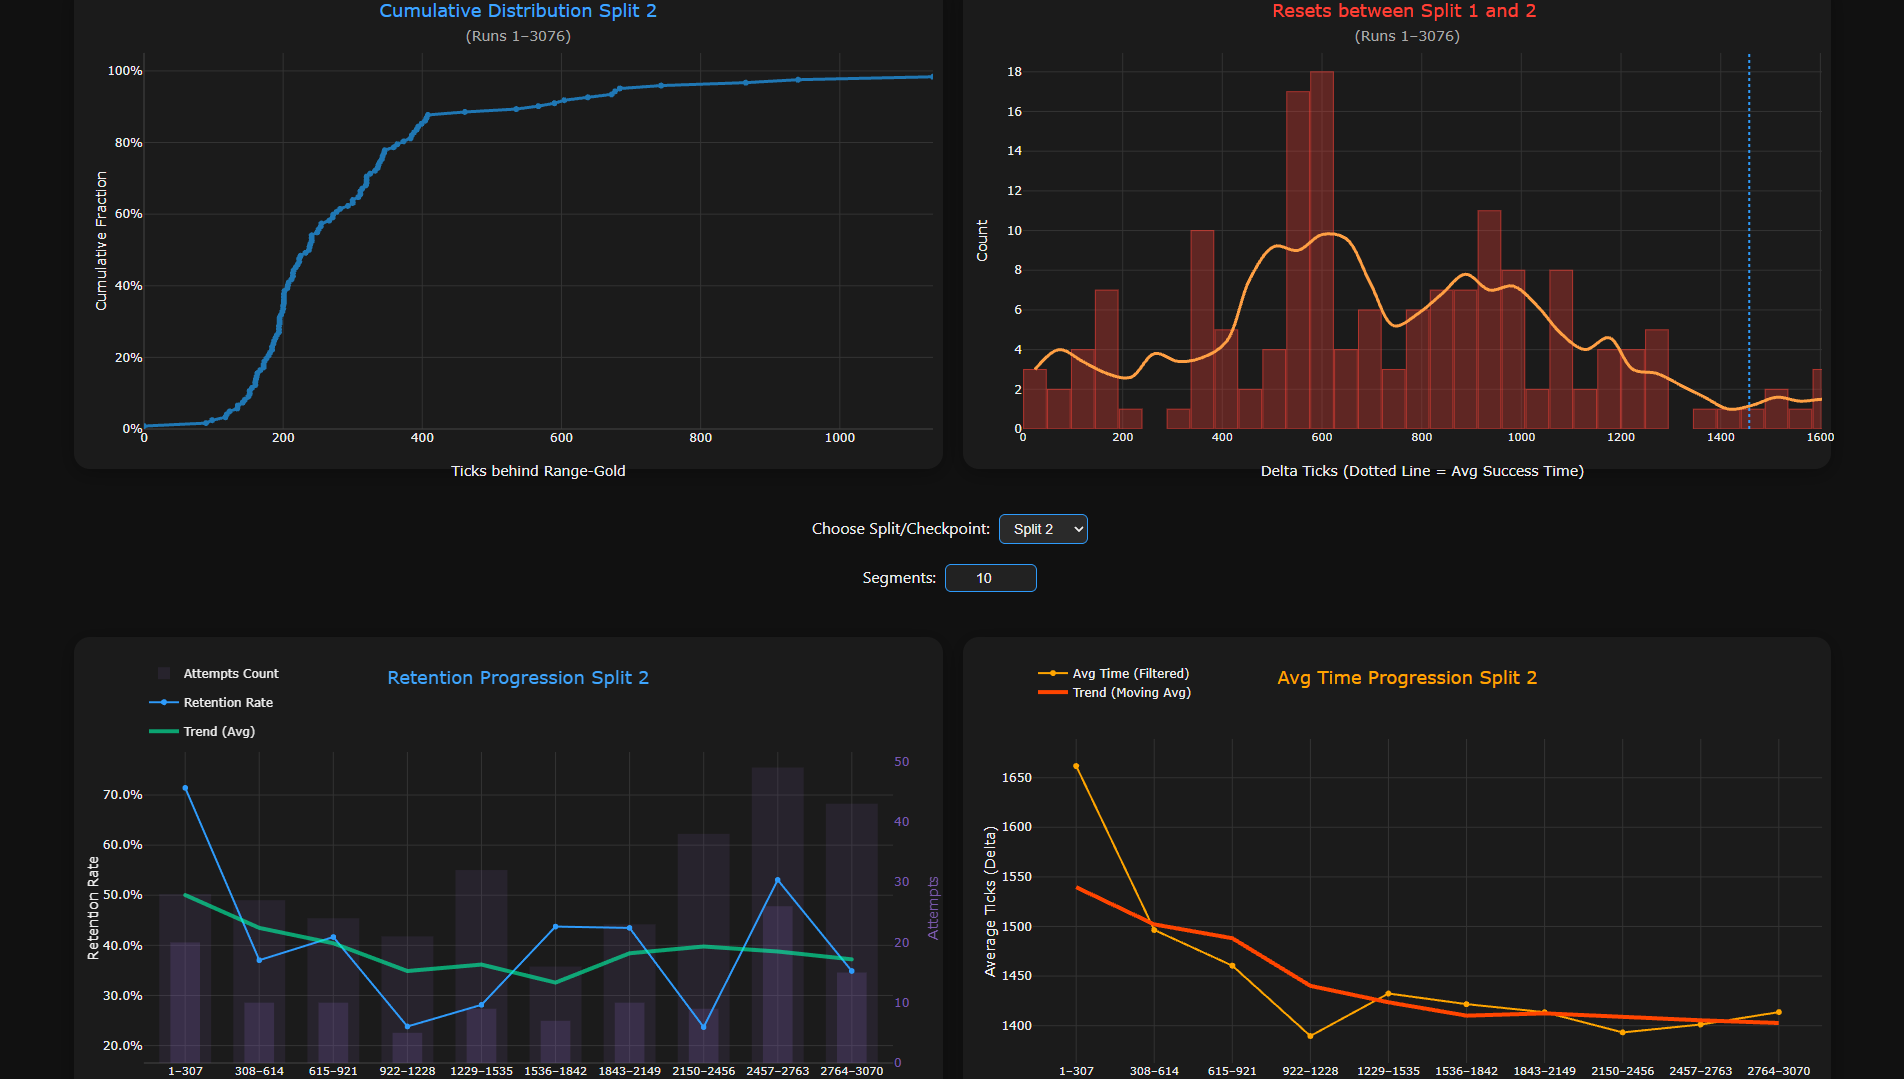Click the Avg Time Progression Split 2 title
This screenshot has height=1079, width=1904.
coord(1407,678)
